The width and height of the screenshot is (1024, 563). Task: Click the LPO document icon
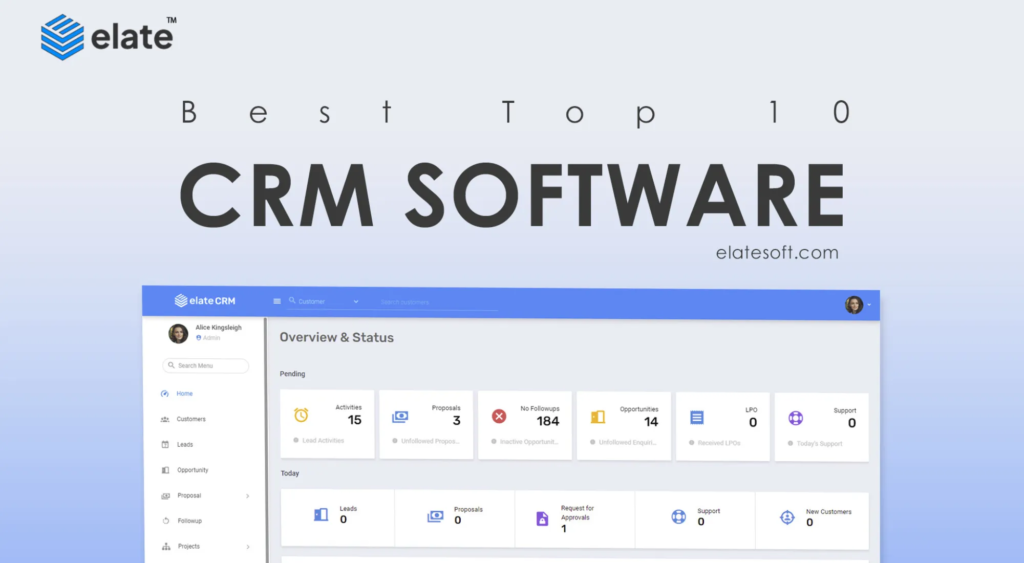[x=697, y=417]
